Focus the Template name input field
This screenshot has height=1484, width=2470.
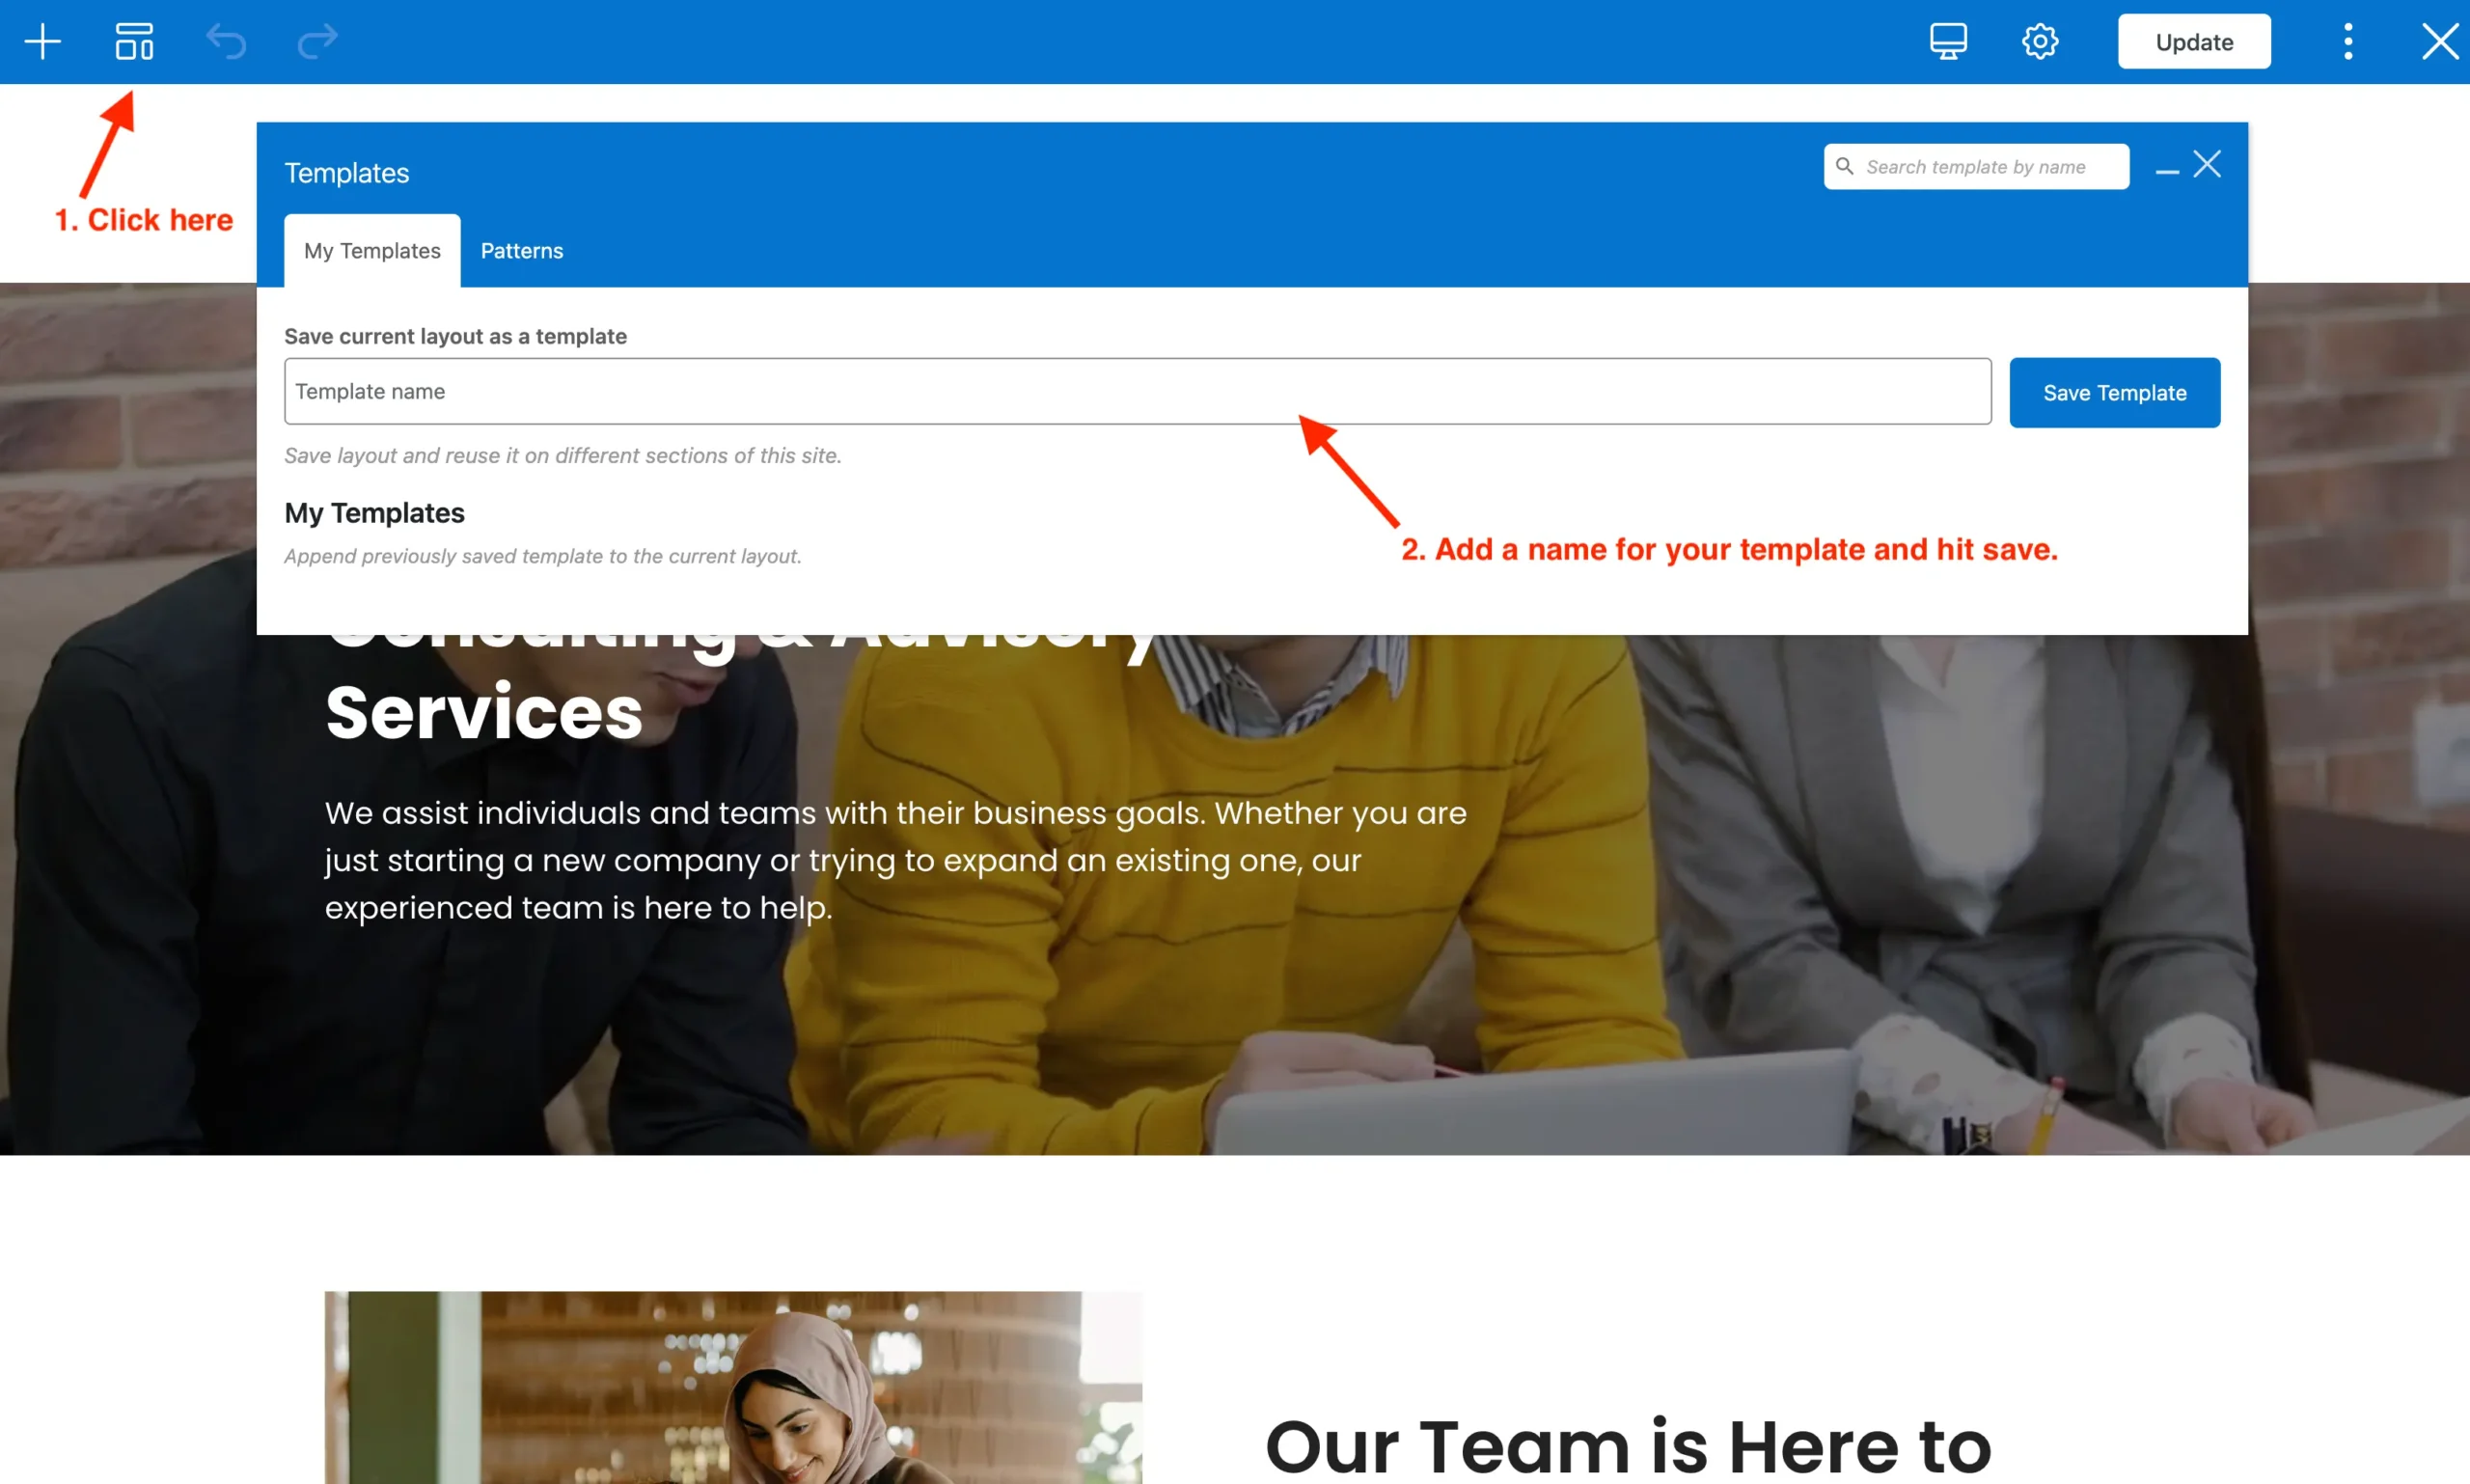(x=1138, y=392)
